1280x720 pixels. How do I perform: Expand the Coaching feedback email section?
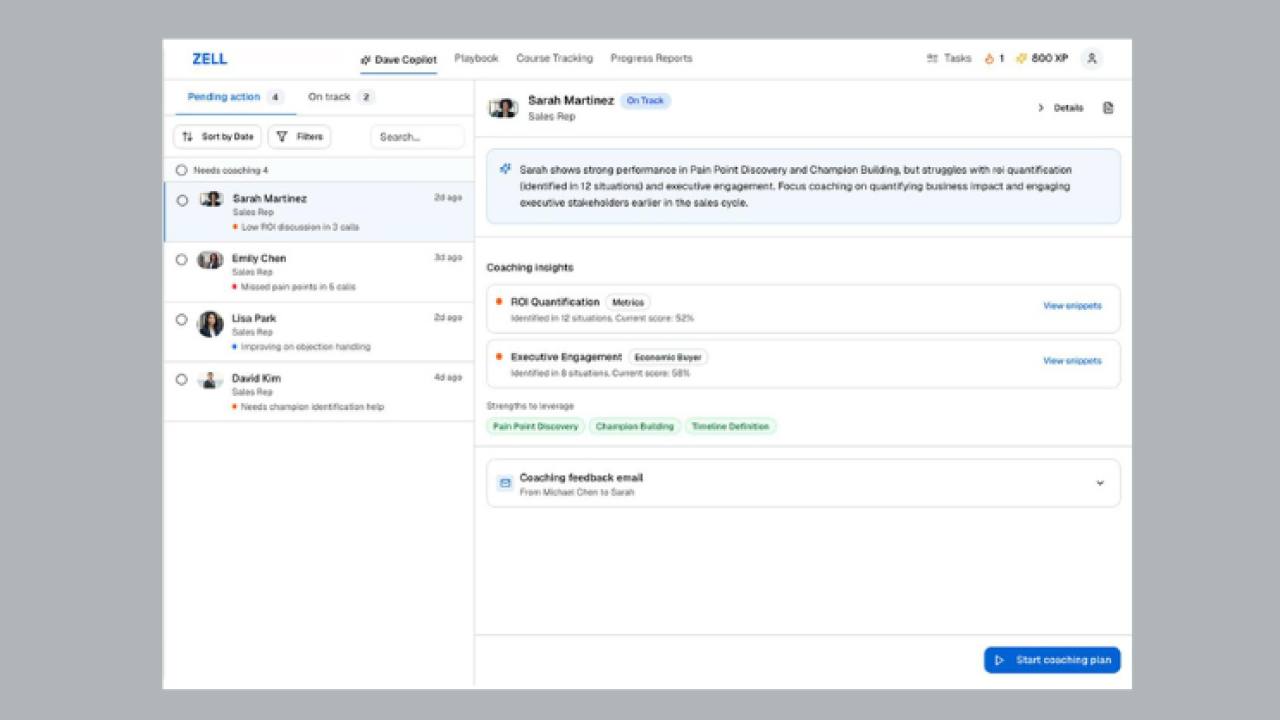tap(1100, 483)
